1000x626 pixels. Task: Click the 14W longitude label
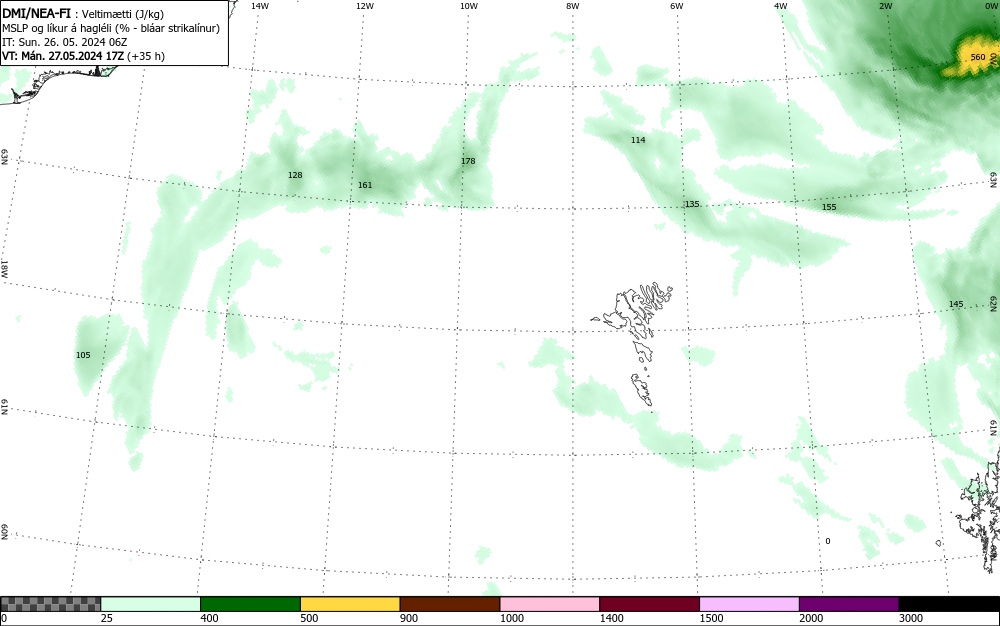(x=260, y=6)
